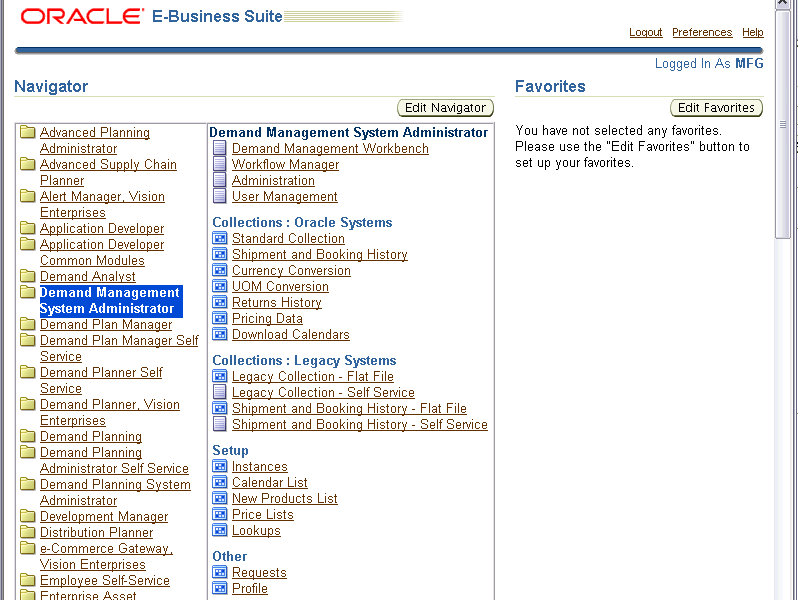
Task: Select the Demand Planner Self Service responsibility
Action: tap(101, 381)
